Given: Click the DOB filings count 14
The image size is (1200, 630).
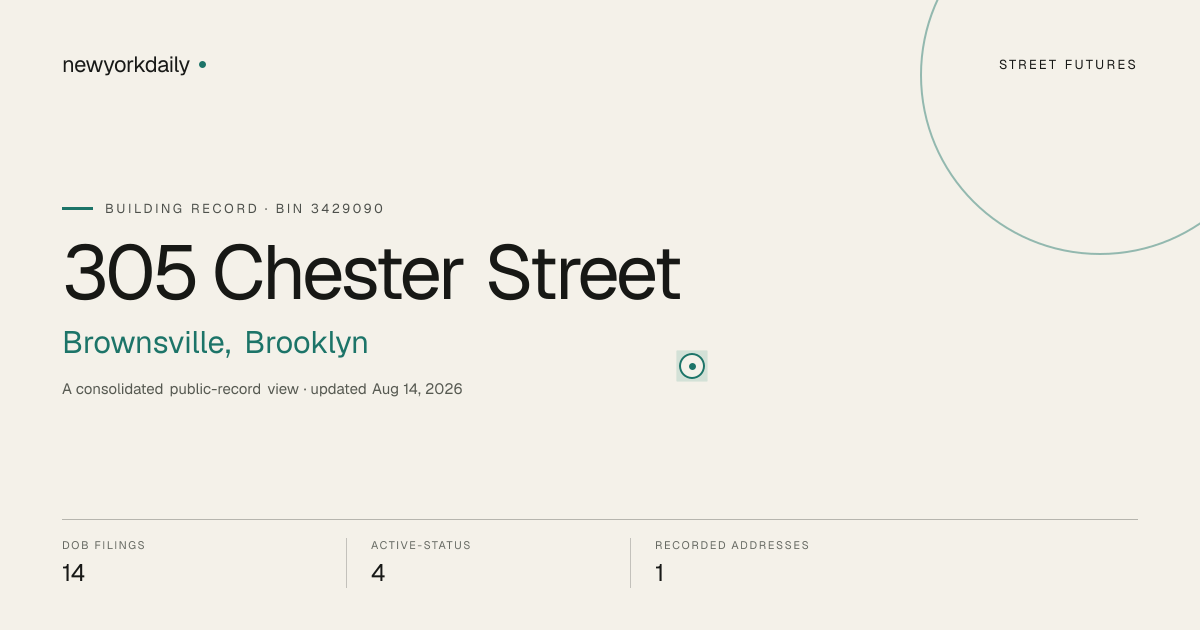Looking at the screenshot, I should pos(73,573).
